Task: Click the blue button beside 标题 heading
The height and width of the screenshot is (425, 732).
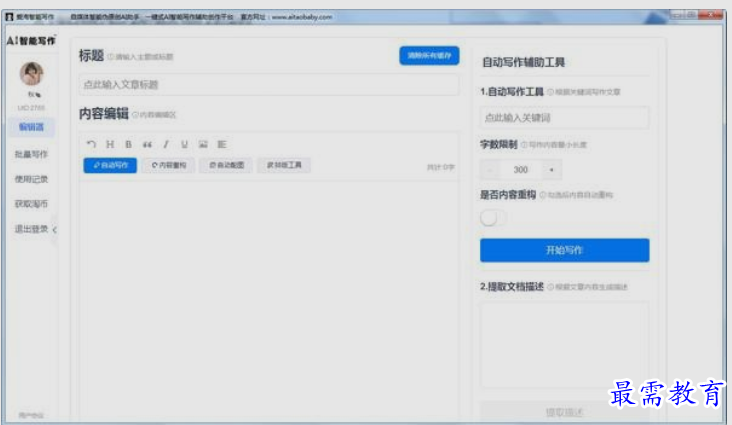Action: pyautogui.click(x=429, y=56)
